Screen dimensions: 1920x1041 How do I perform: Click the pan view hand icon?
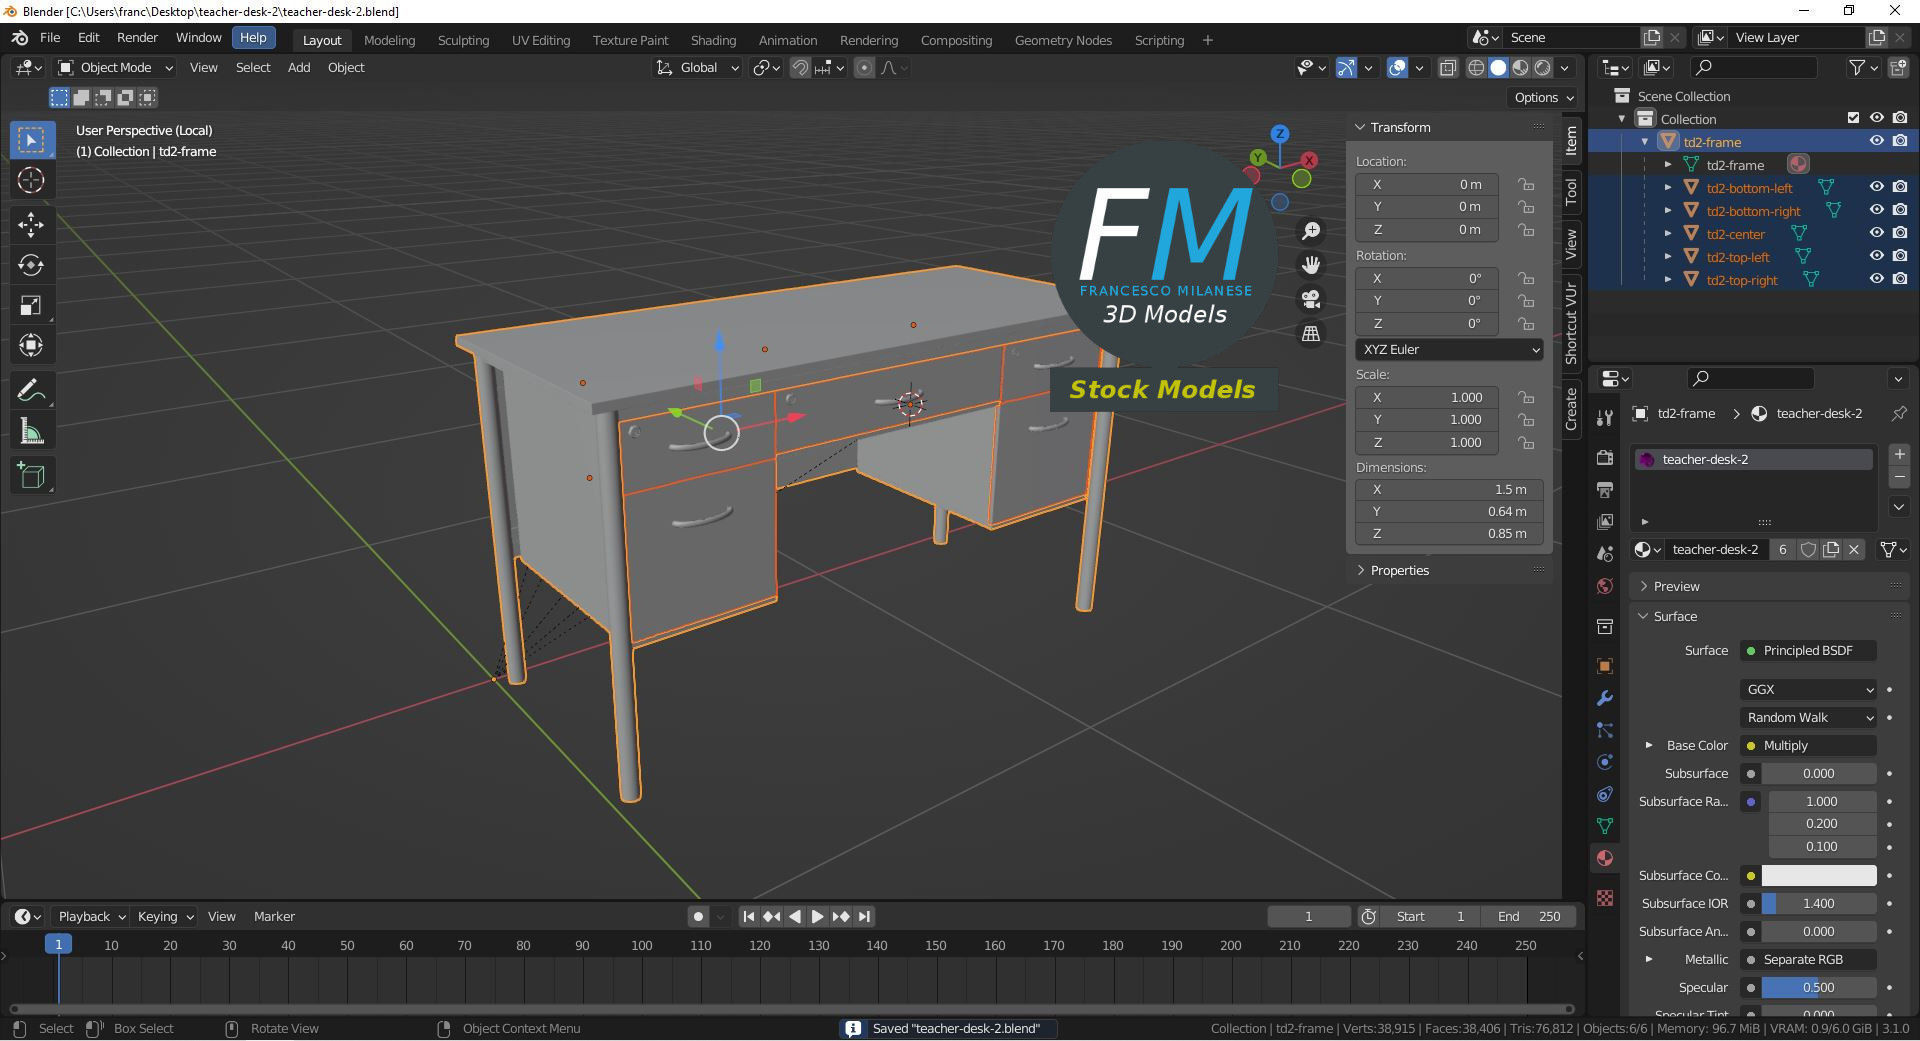(x=1310, y=265)
